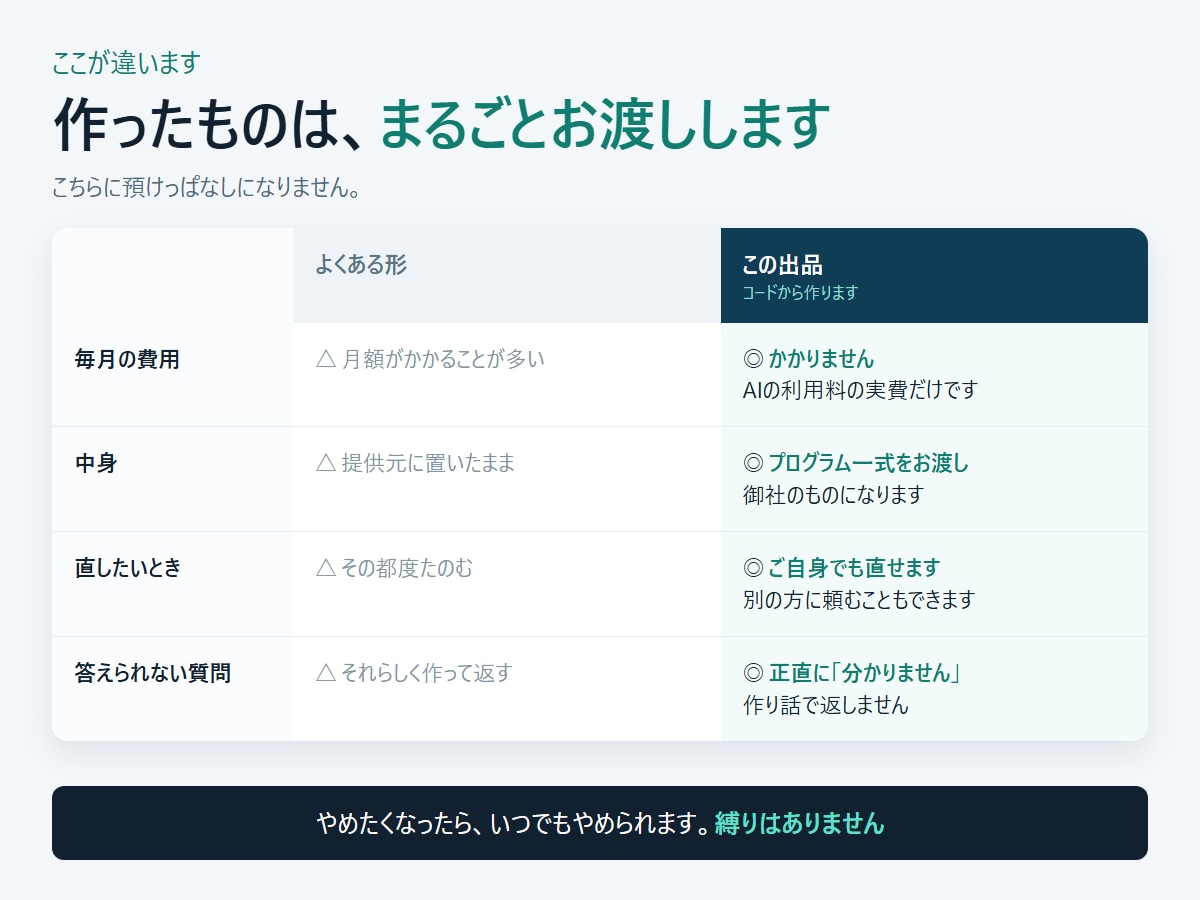
Task: Click '御社のものになります' text
Action: [833, 495]
